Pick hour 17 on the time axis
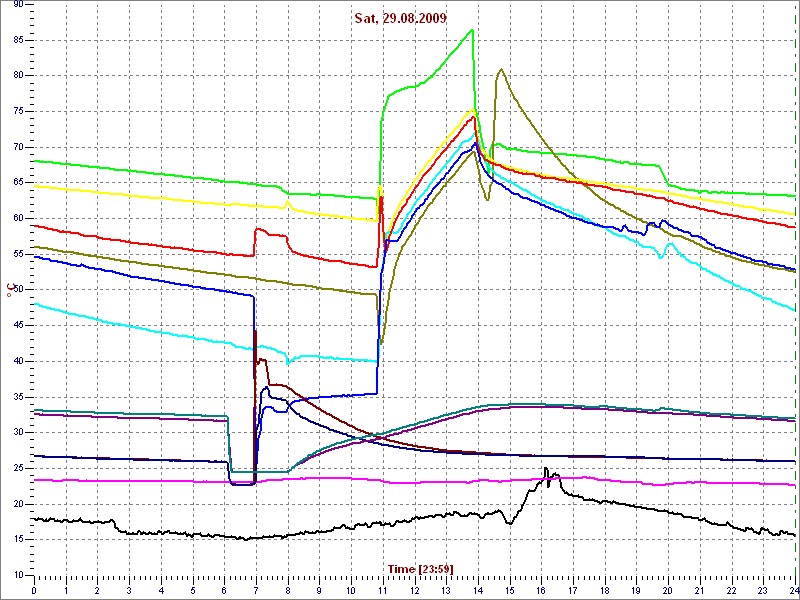This screenshot has width=800, height=600. pos(573,591)
